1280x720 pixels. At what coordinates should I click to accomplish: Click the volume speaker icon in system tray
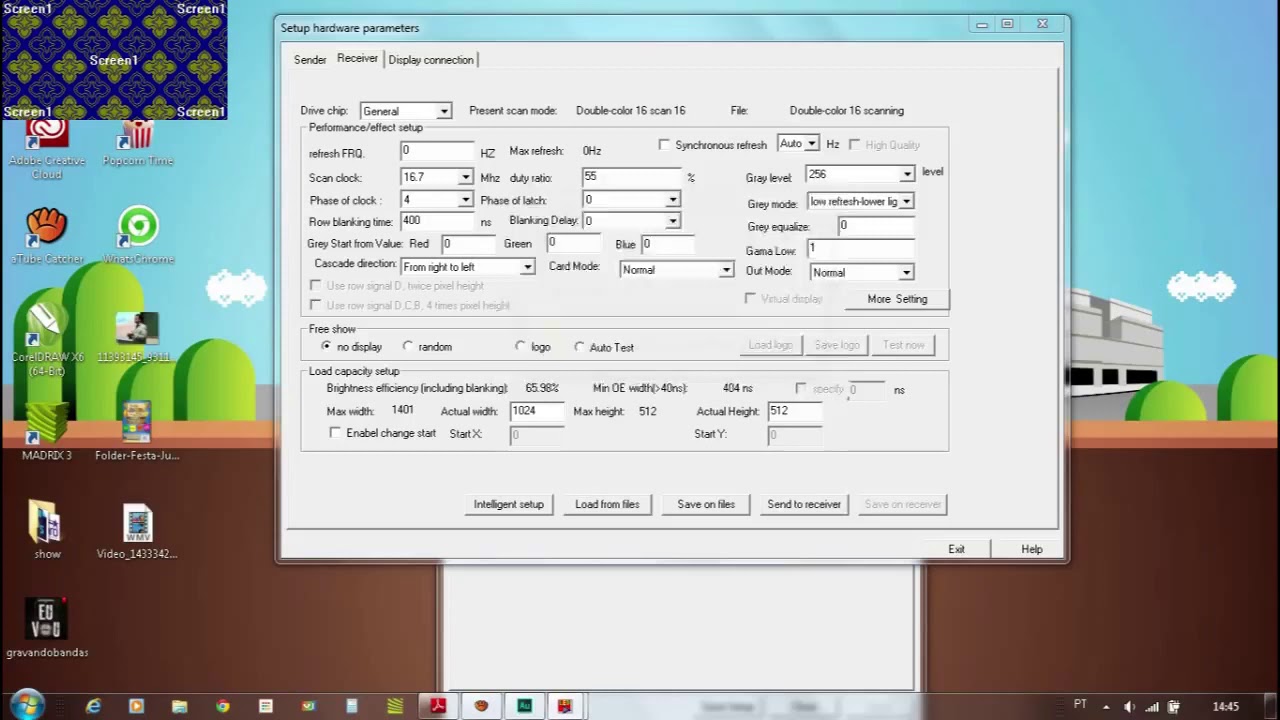1129,706
